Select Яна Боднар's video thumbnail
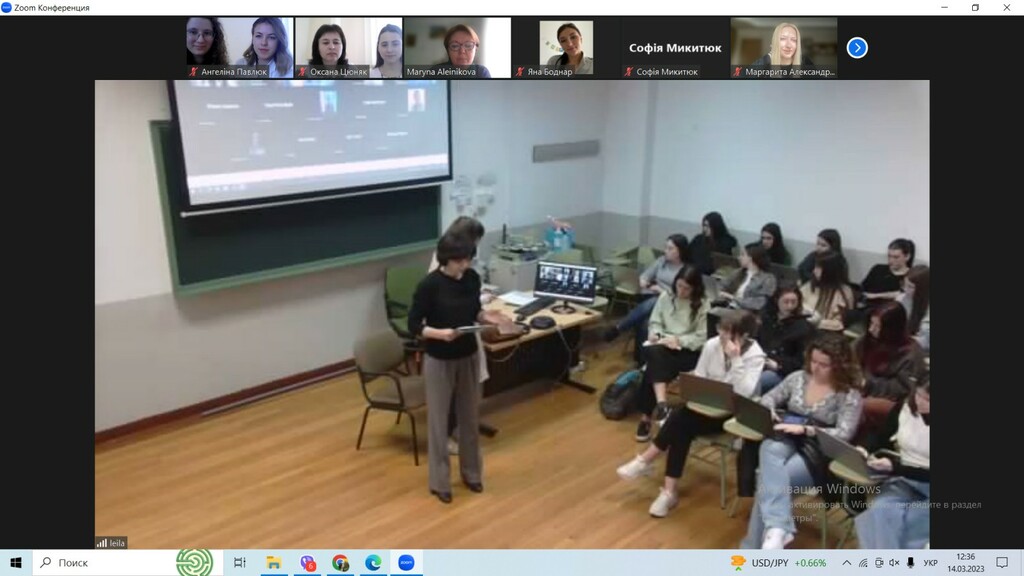The height and width of the screenshot is (576, 1024). point(566,47)
